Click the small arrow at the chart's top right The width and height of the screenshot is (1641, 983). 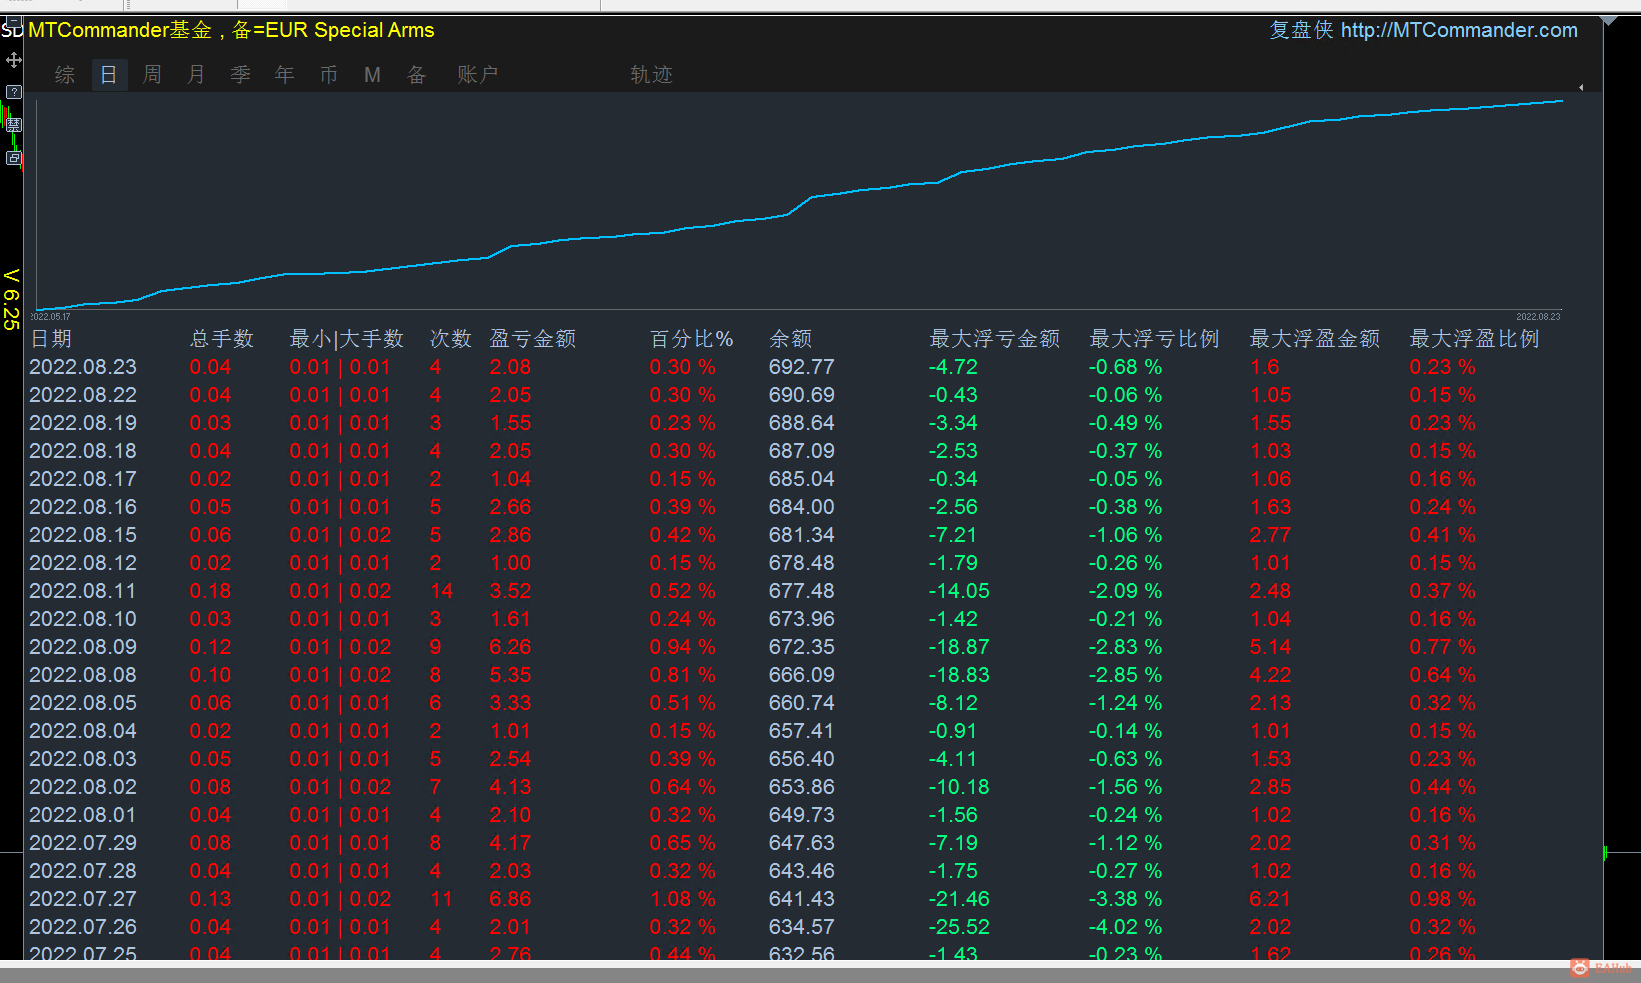1581,88
